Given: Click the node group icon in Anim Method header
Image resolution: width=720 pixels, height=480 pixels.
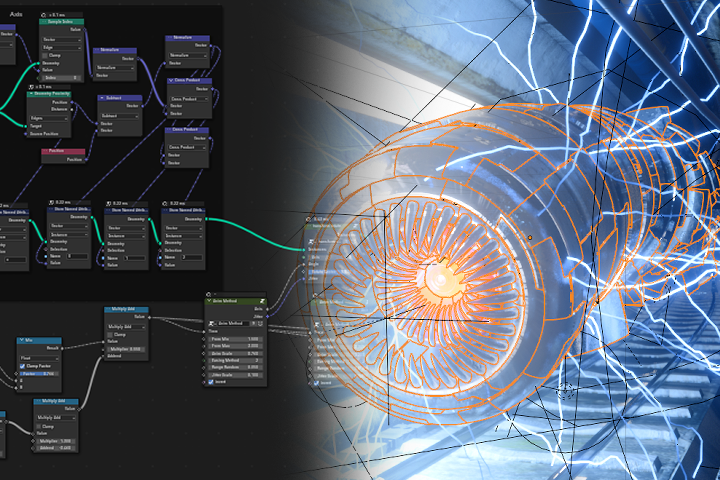Looking at the screenshot, I should click(262, 301).
